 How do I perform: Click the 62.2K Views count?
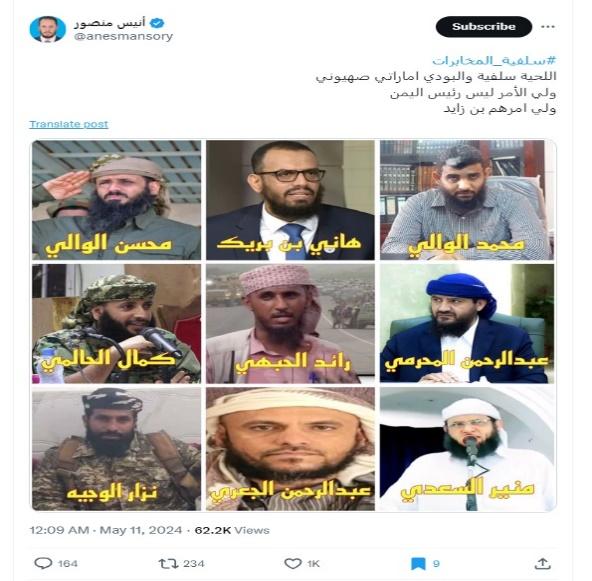tap(232, 530)
